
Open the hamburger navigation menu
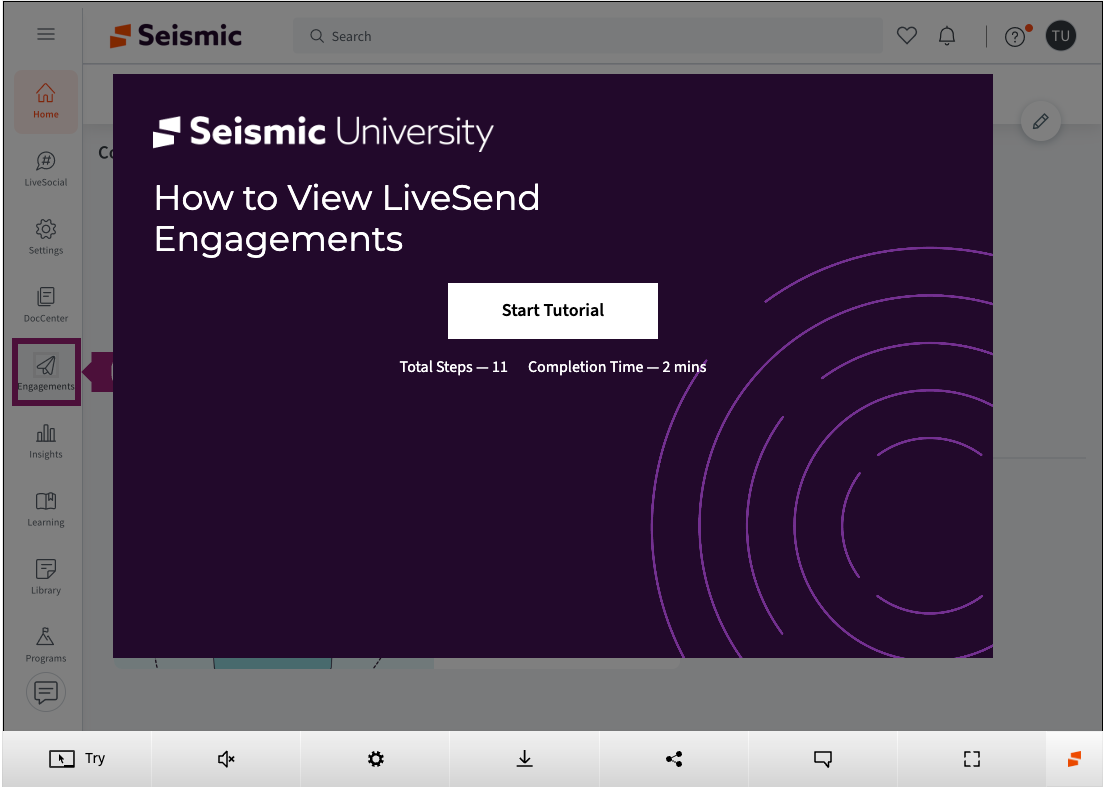46,34
